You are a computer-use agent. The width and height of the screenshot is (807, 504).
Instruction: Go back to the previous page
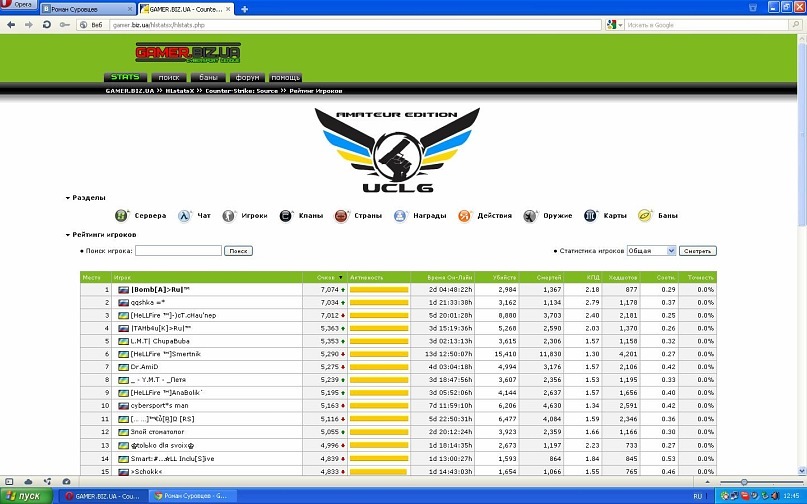11,25
